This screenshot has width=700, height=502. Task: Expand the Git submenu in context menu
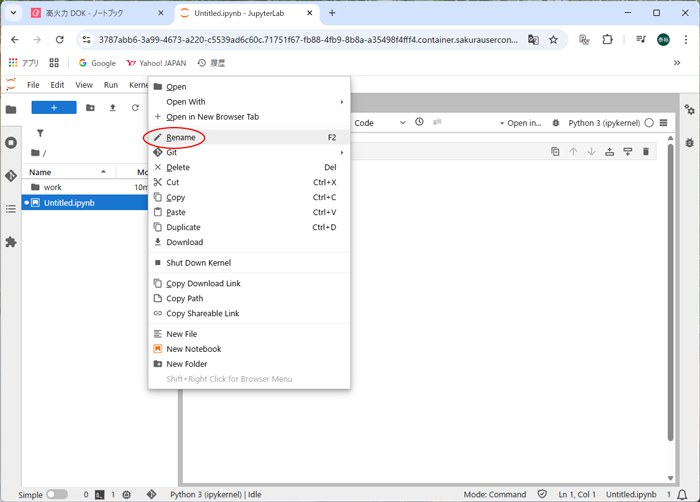(x=249, y=152)
